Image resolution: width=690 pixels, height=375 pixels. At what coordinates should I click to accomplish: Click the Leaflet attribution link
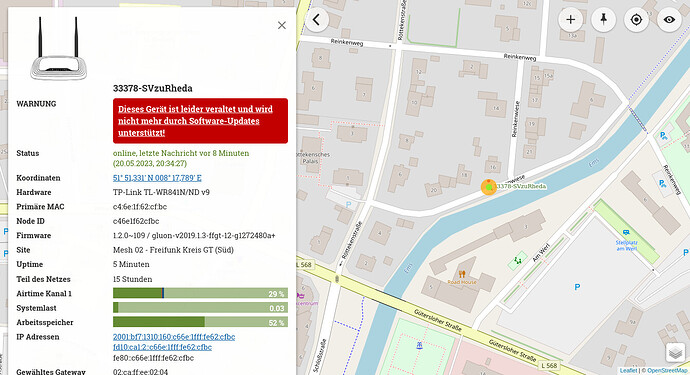click(628, 371)
